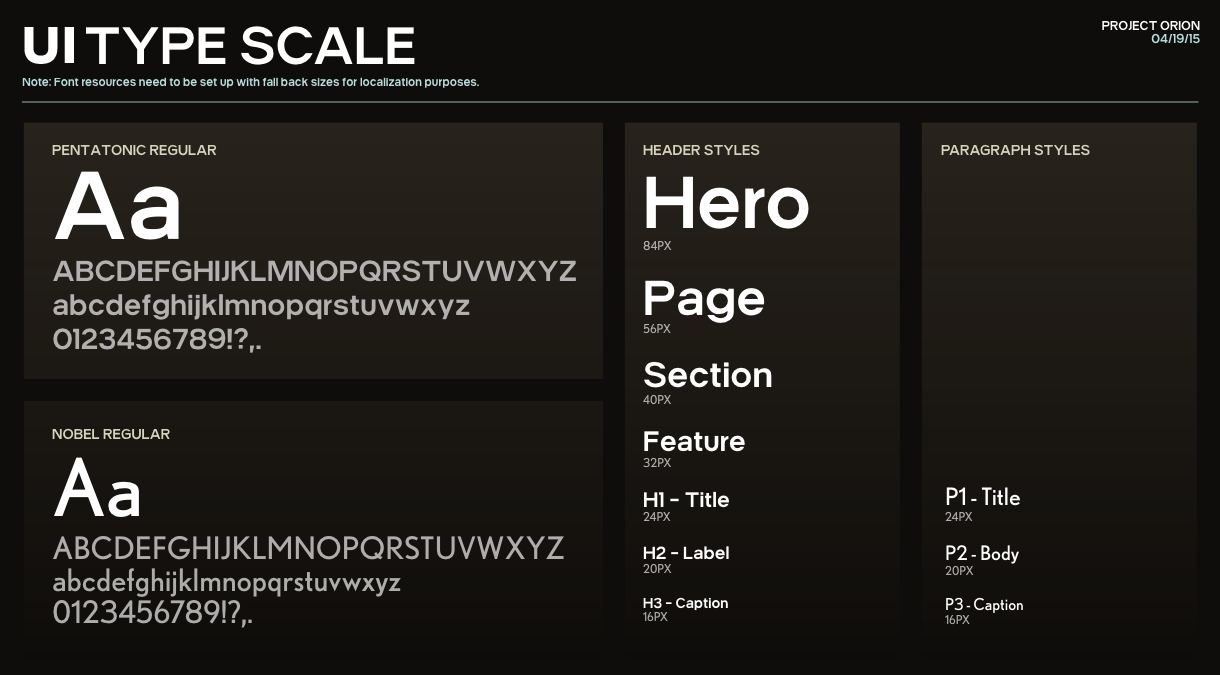The height and width of the screenshot is (675, 1220).
Task: Click the Pentatonic uppercase alphabet line
Action: coord(314,272)
